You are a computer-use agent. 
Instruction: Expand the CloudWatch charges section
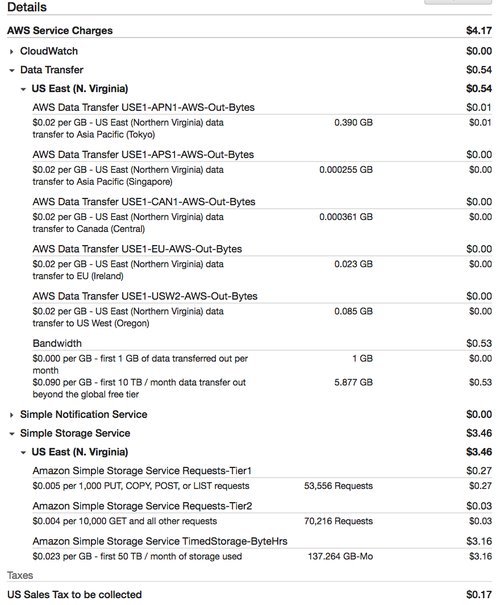pyautogui.click(x=12, y=51)
